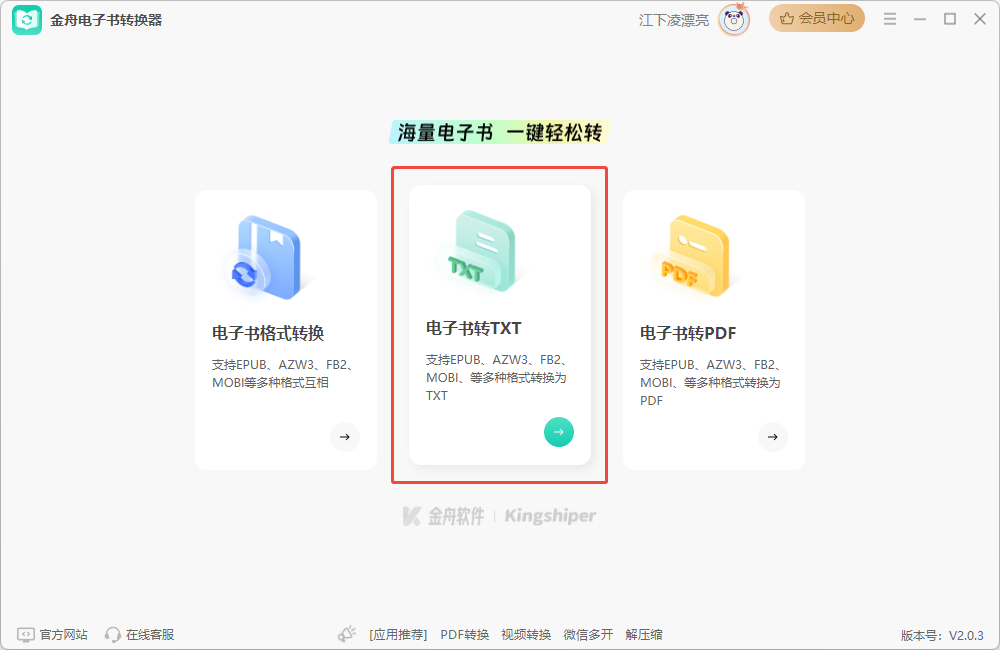
Task: Click description text under 电子书转PDF
Action: click(x=710, y=383)
